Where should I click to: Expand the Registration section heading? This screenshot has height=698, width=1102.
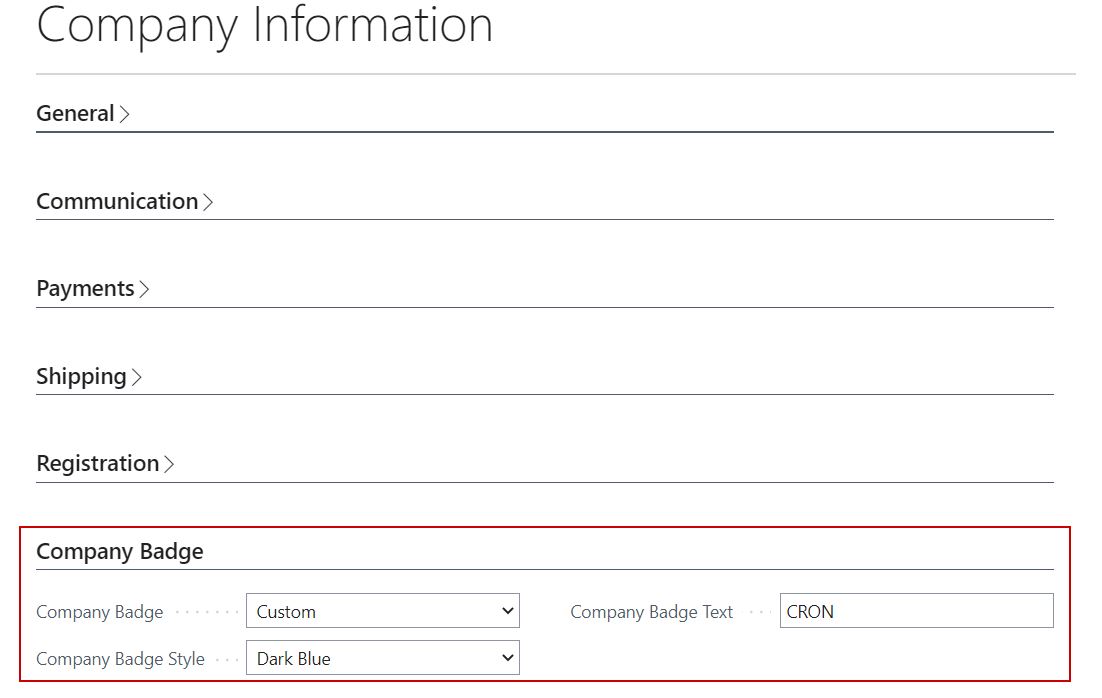[97, 464]
